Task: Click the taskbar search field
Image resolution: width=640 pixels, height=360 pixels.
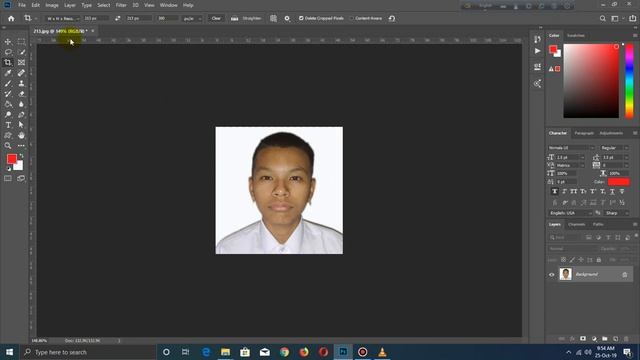Action: tap(88, 352)
